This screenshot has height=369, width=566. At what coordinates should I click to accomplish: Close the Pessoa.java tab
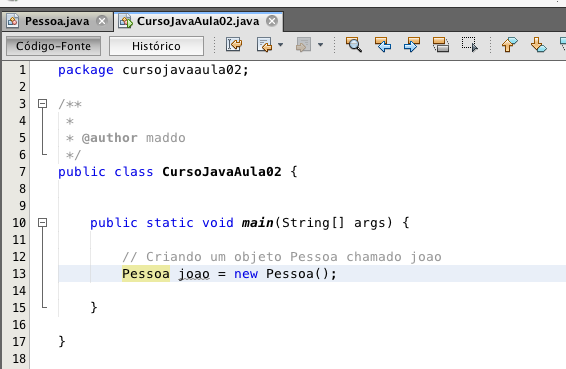click(x=102, y=21)
